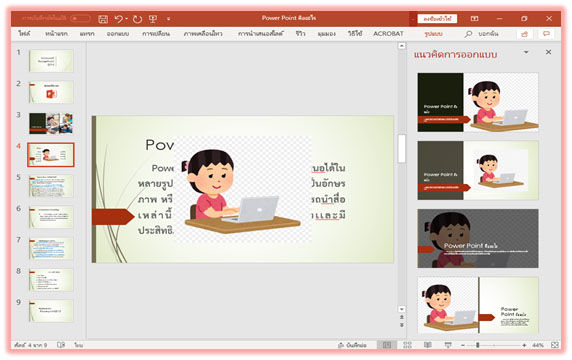This screenshot has width=572, height=360.
Task: Click the Save icon in quick access toolbar
Action: click(x=103, y=19)
